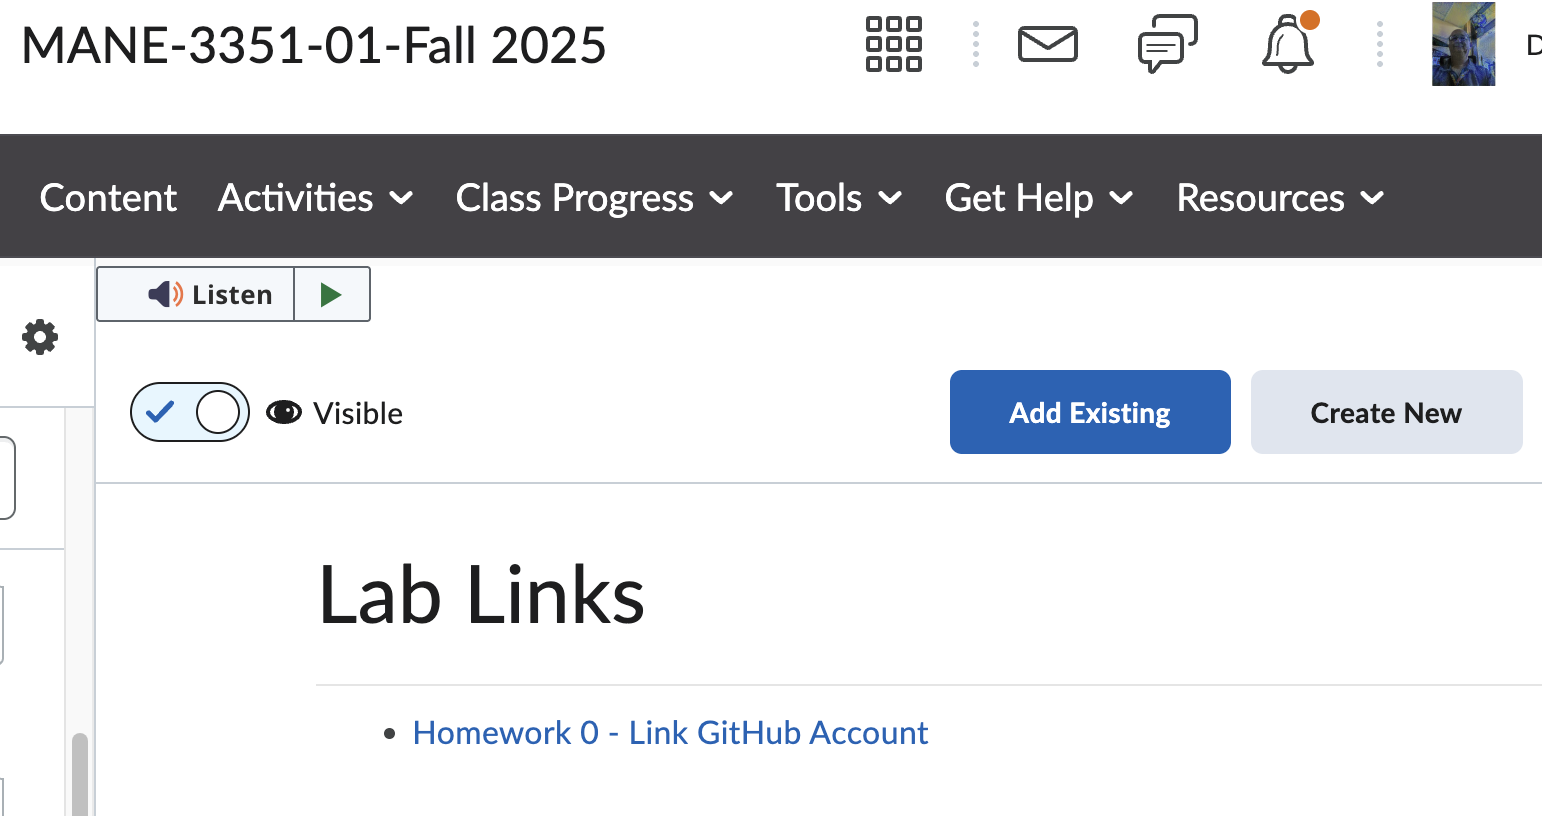Expand the Activities dropdown menu
This screenshot has width=1542, height=816.
[315, 198]
